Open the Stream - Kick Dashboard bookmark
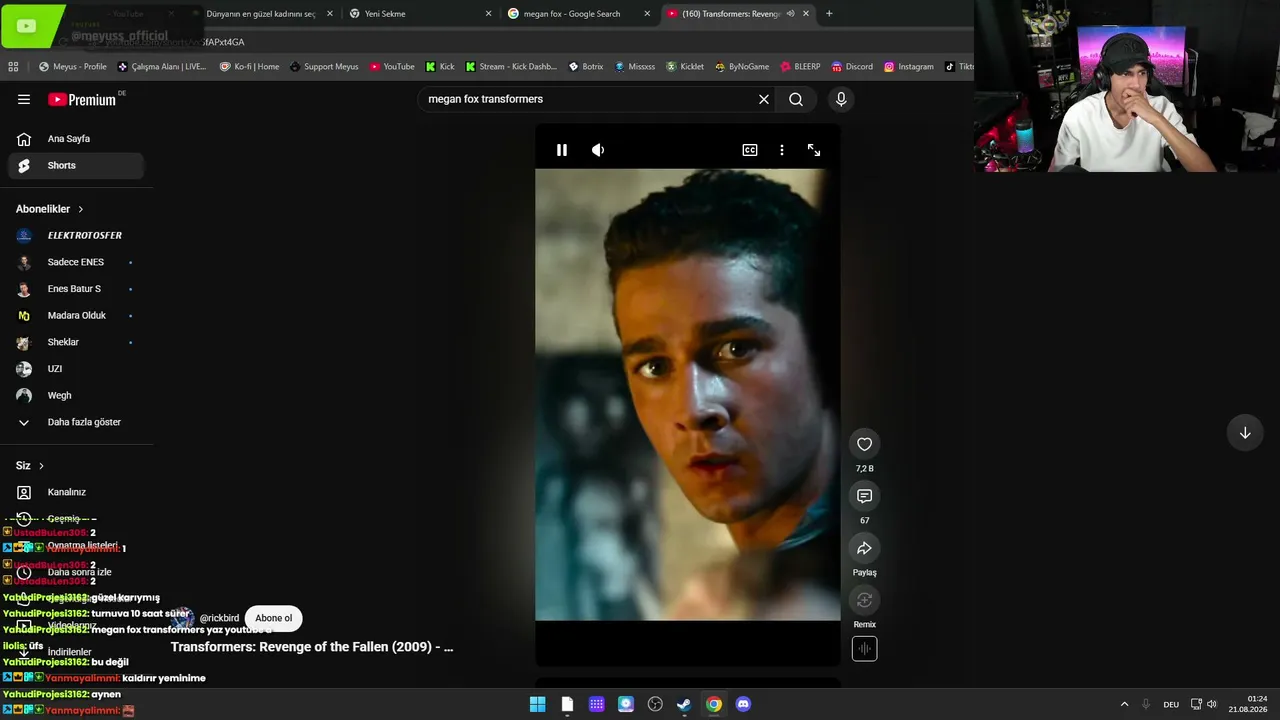 click(x=511, y=67)
